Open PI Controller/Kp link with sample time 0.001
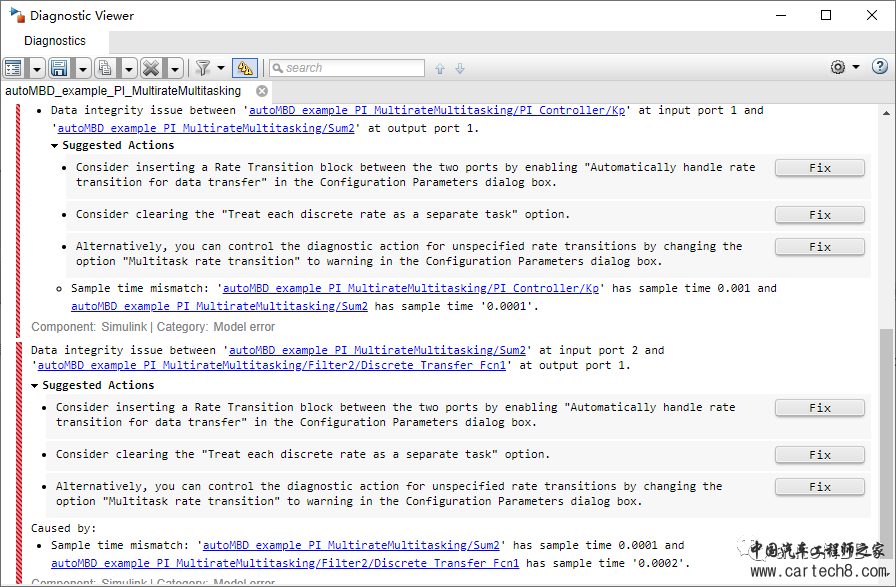The width and height of the screenshot is (896, 587). pyautogui.click(x=411, y=288)
